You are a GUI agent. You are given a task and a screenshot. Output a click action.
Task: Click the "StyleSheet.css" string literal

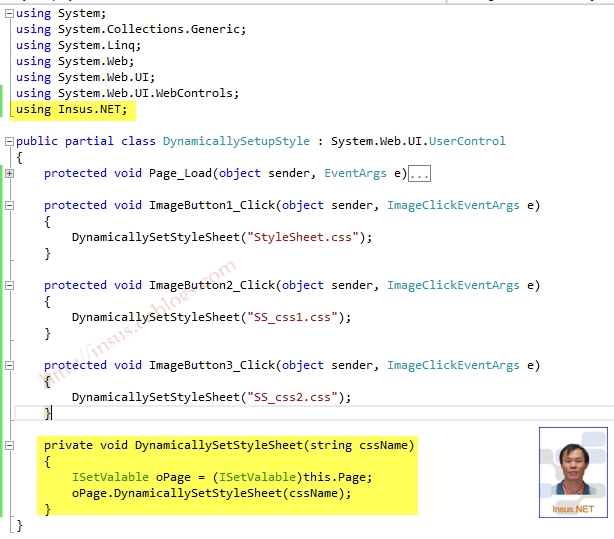tap(303, 237)
